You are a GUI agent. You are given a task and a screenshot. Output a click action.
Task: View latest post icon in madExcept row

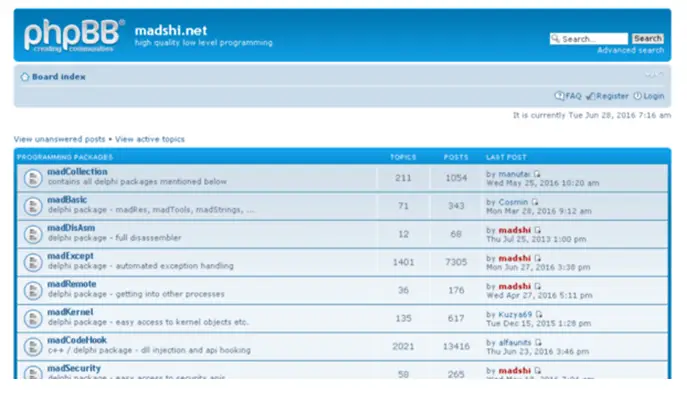pyautogui.click(x=538, y=258)
